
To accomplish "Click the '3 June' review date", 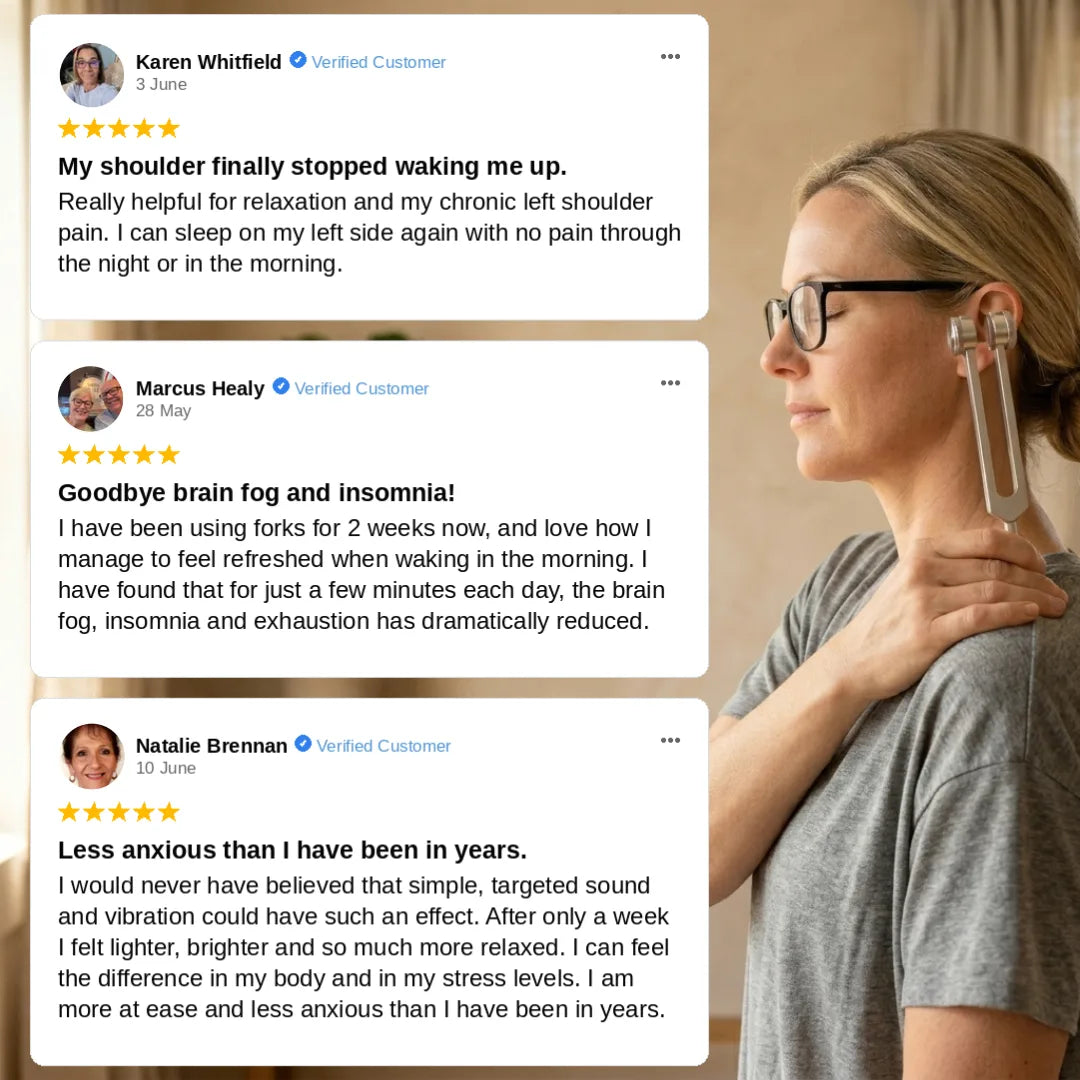I will 161,84.
